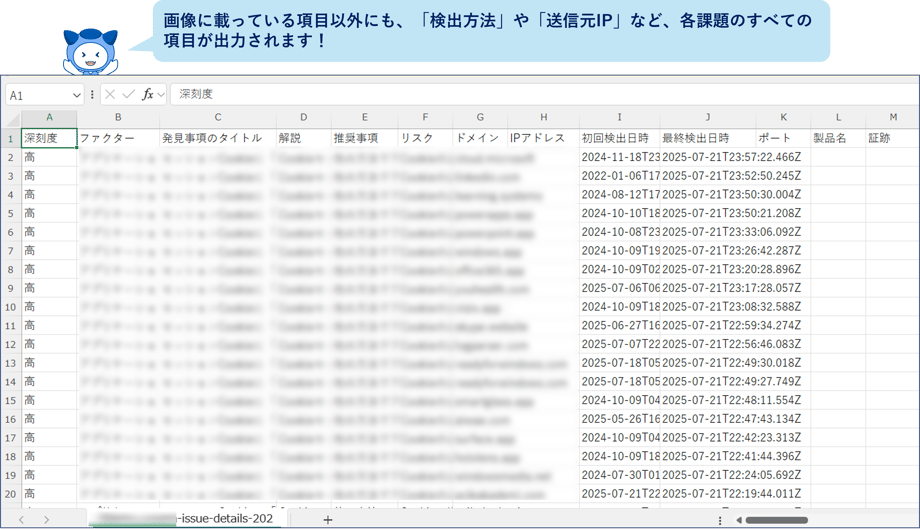
Task: Expand the fx dropdown chevron
Action: pyautogui.click(x=161, y=94)
